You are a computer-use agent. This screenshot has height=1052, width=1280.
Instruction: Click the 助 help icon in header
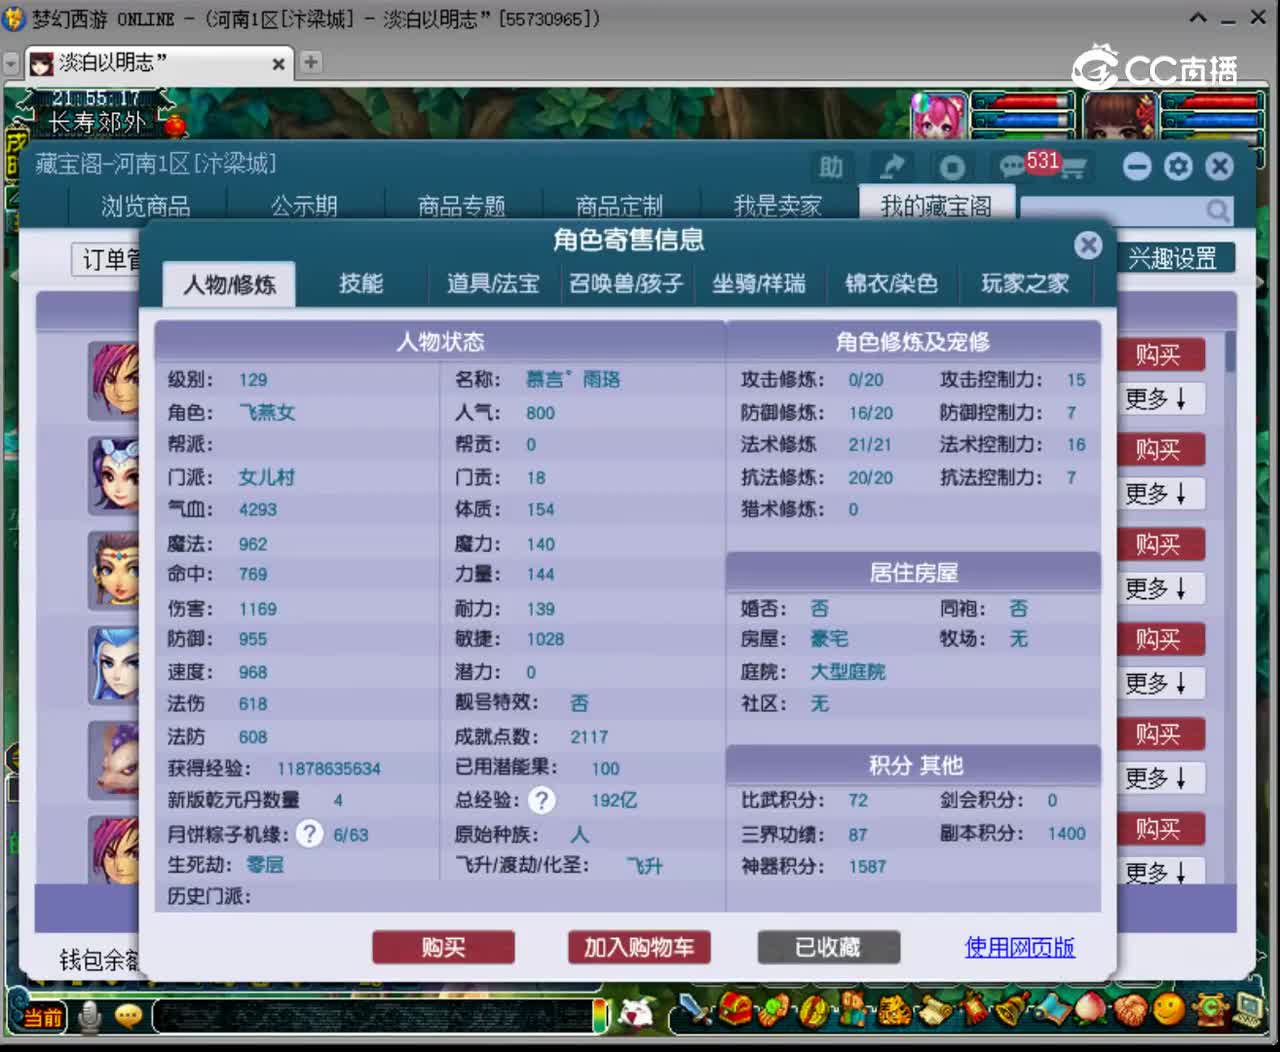[x=831, y=167]
